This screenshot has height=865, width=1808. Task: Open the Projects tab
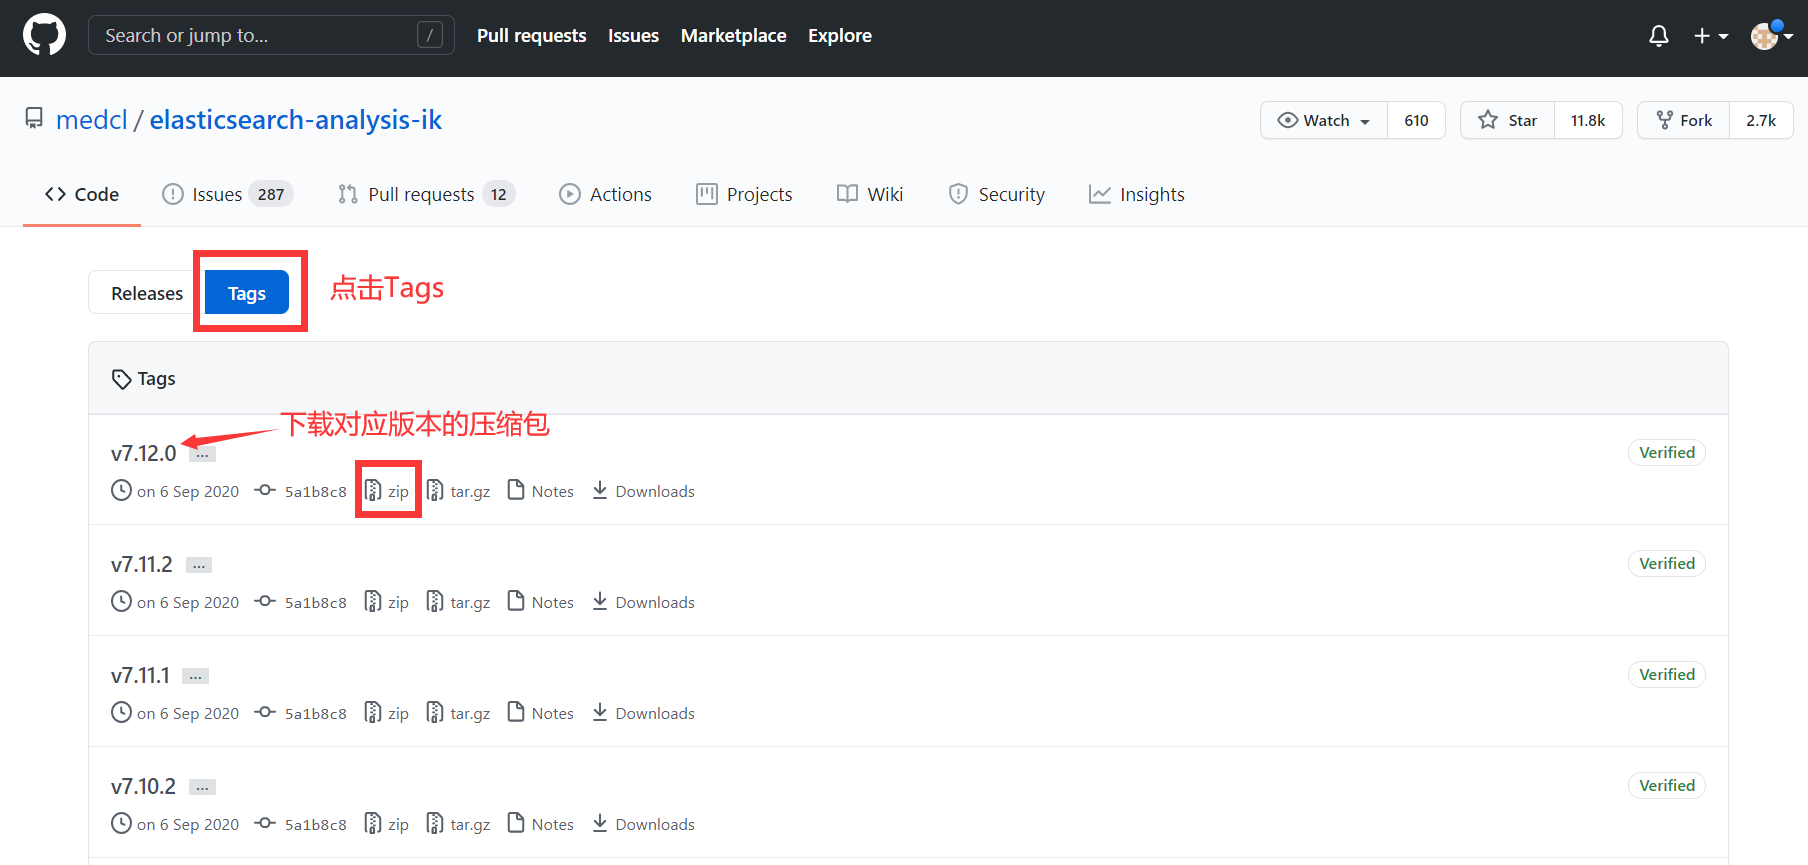(x=744, y=194)
